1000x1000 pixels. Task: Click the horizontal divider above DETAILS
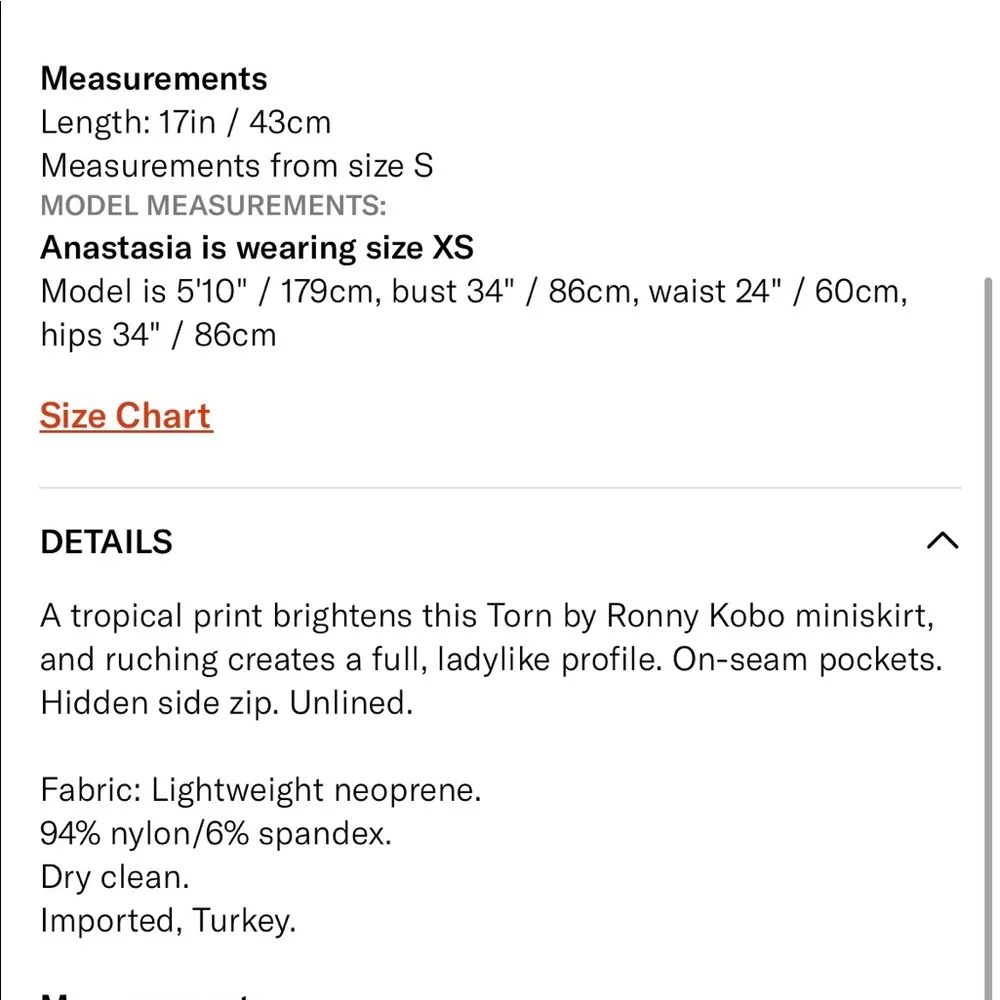click(499, 488)
